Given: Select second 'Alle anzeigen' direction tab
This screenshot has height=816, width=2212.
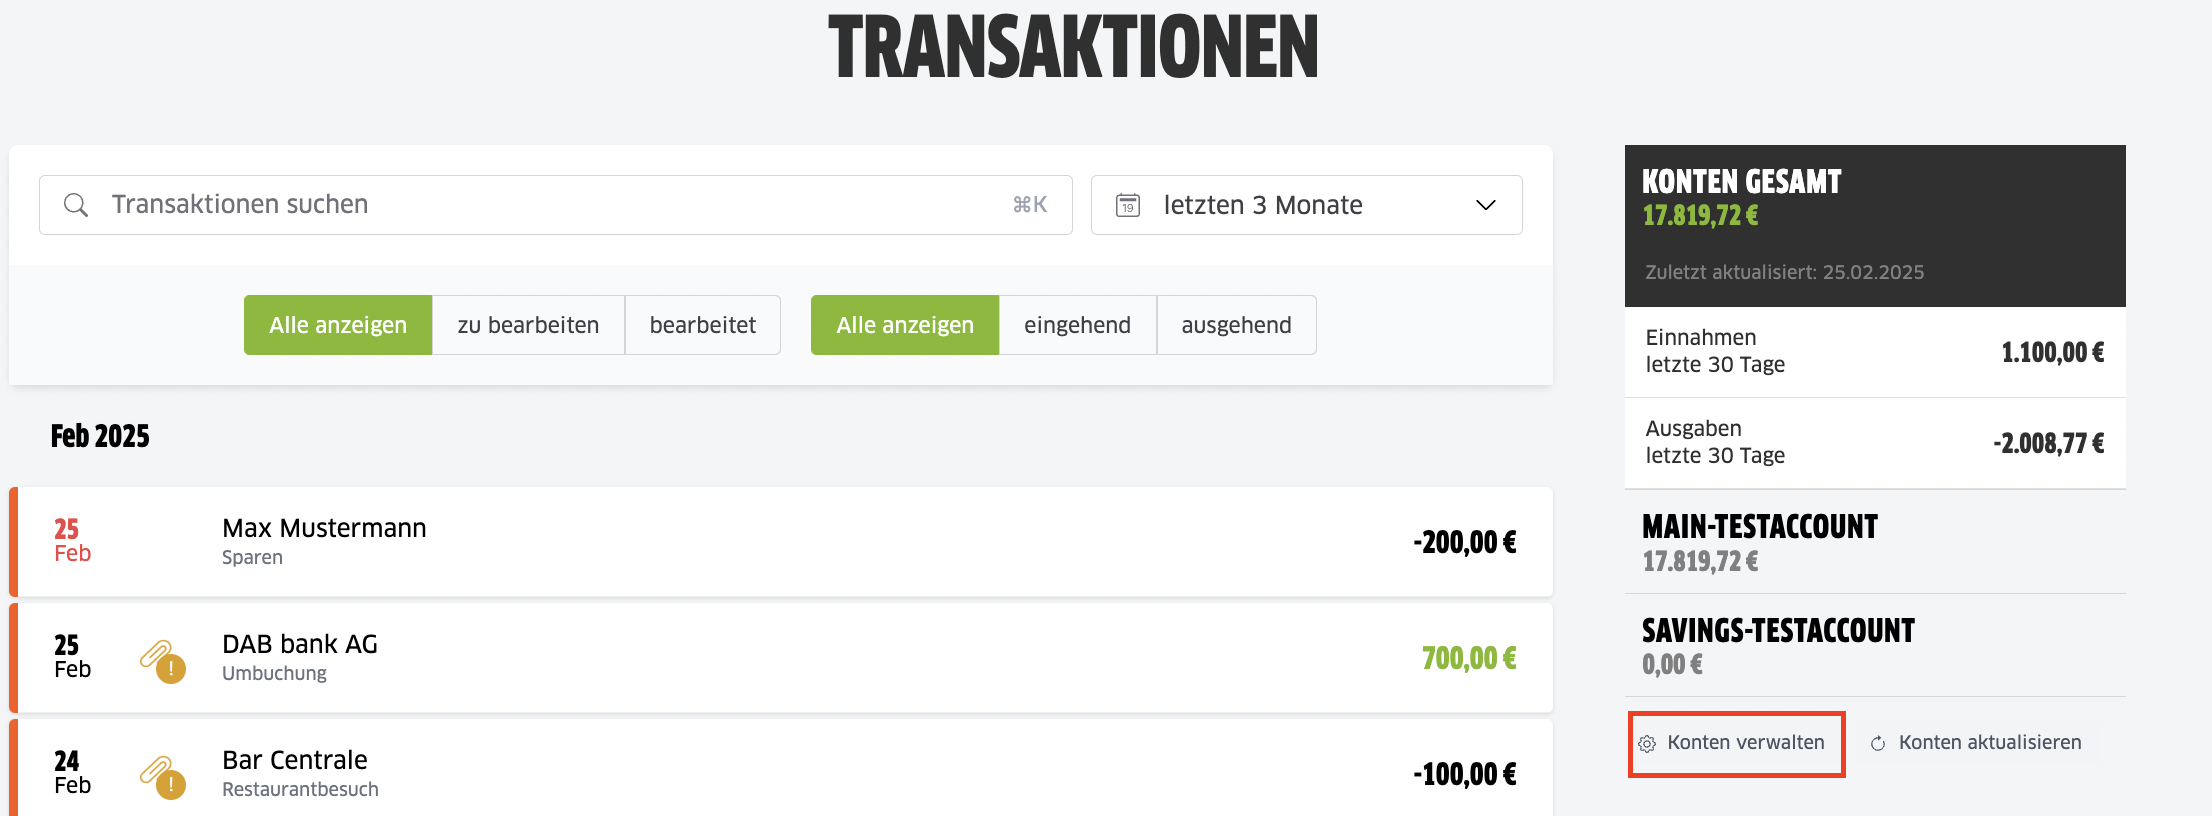Looking at the screenshot, I should 905,325.
